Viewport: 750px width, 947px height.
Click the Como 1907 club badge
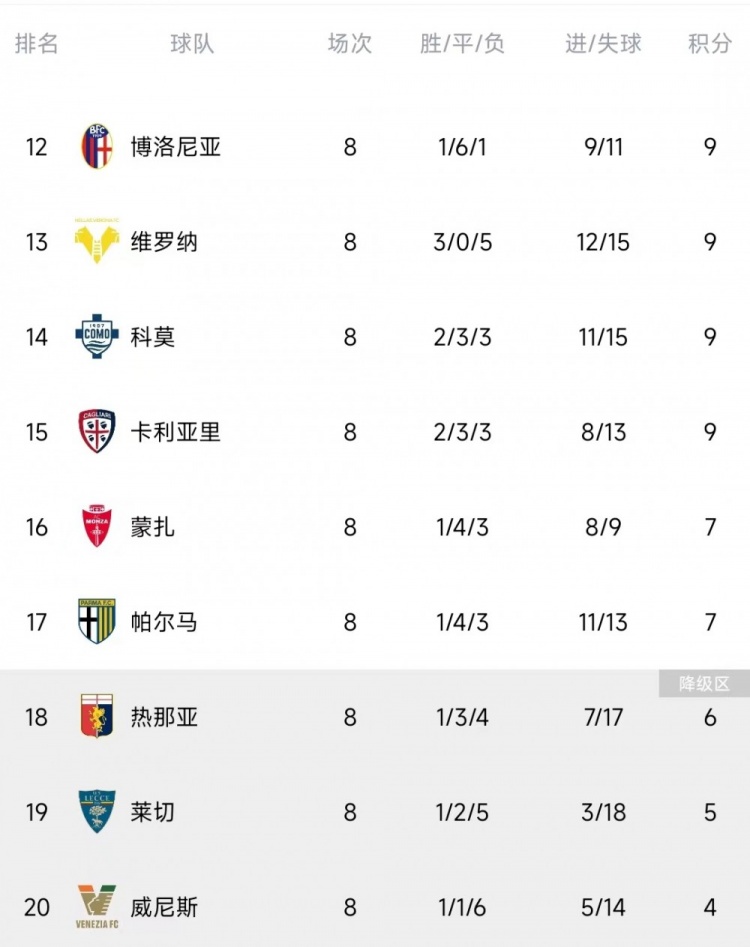click(x=97, y=337)
